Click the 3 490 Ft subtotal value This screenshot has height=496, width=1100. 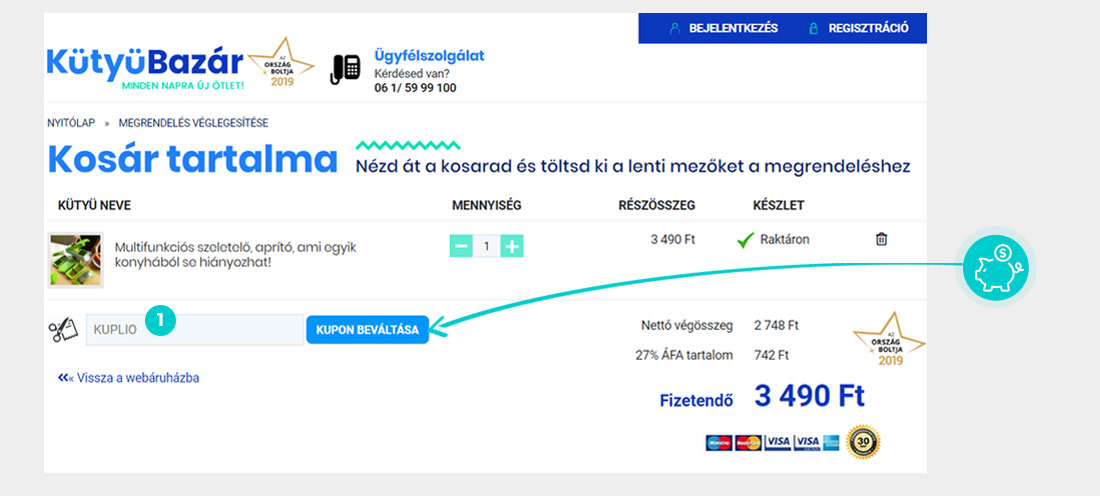pos(673,239)
